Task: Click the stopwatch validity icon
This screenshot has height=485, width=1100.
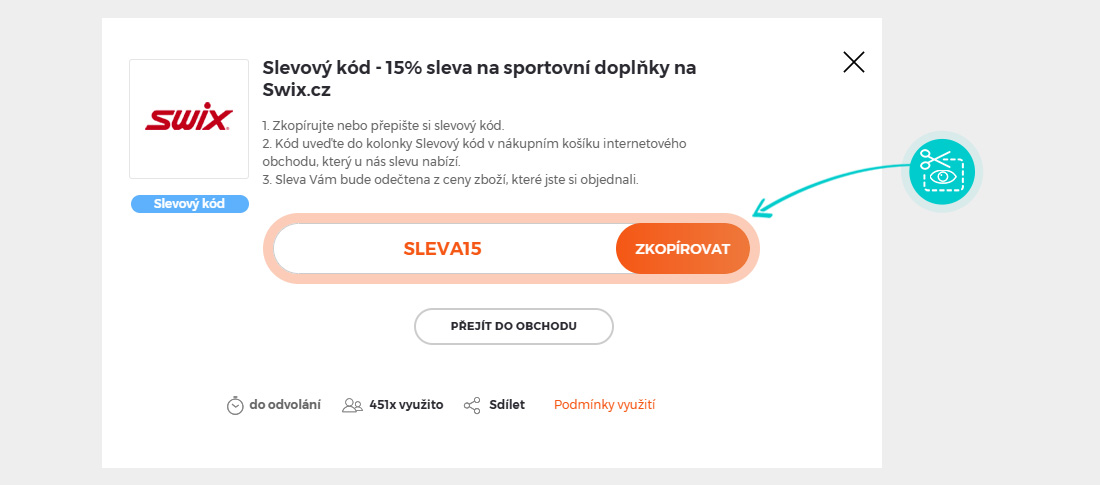Action: (235, 405)
